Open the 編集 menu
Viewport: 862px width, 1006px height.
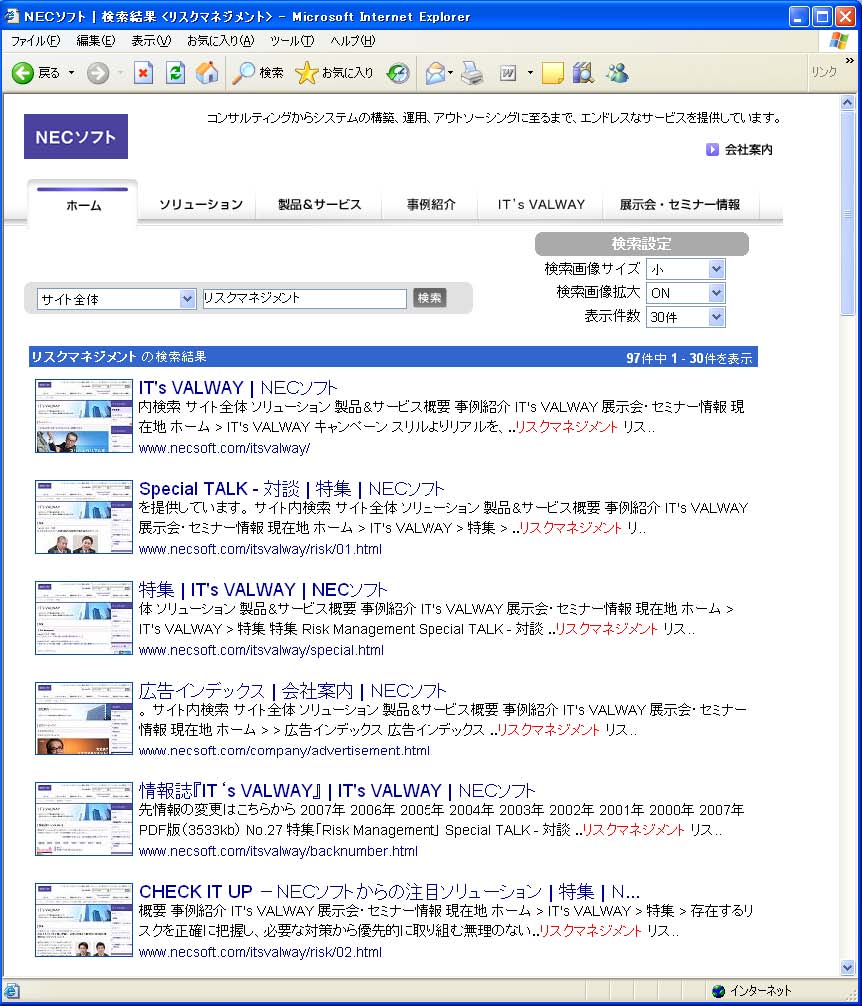[96, 40]
